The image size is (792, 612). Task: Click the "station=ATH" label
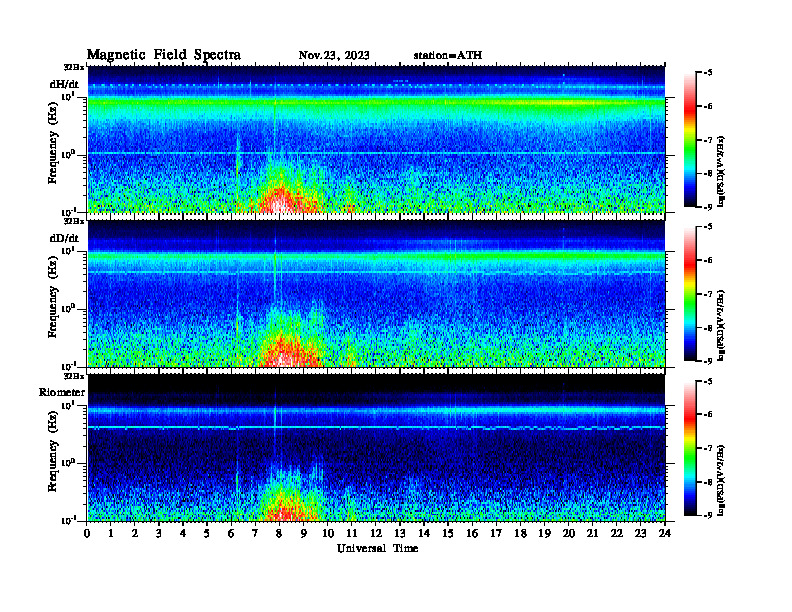point(448,56)
